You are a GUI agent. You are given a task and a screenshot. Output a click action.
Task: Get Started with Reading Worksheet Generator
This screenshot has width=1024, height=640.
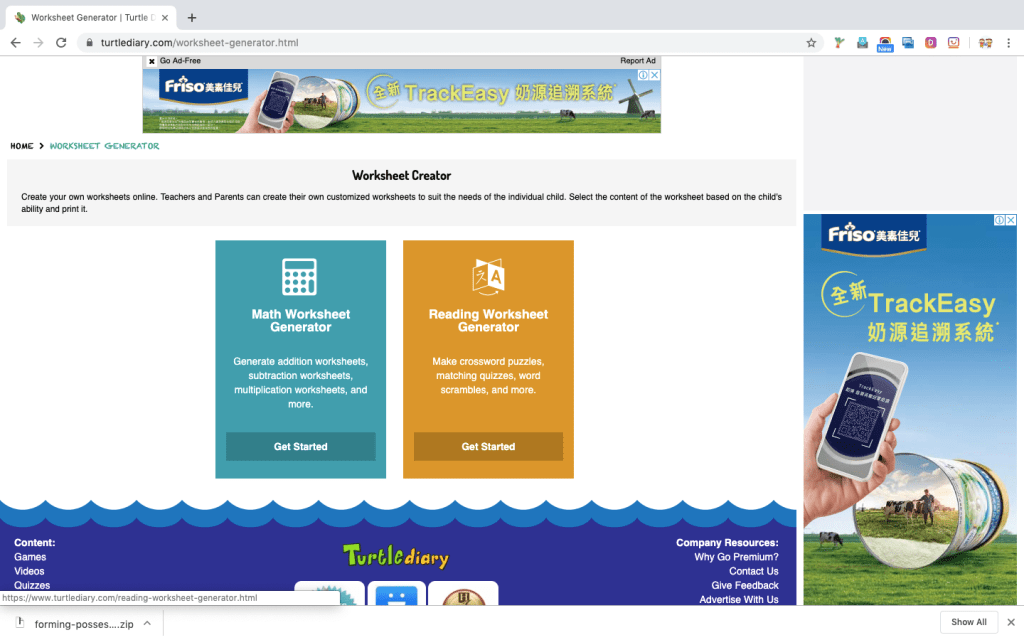click(x=488, y=447)
